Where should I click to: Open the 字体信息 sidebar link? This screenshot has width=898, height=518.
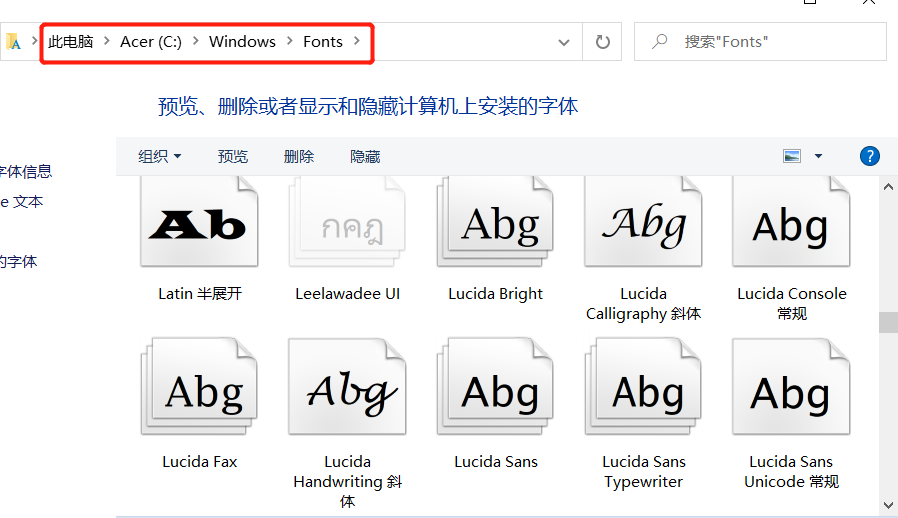coord(26,171)
